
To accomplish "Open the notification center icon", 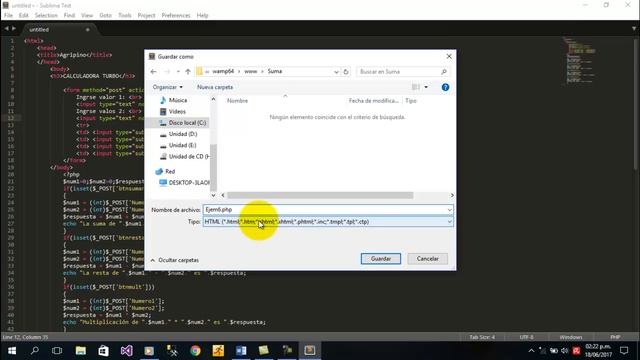I will [624, 351].
